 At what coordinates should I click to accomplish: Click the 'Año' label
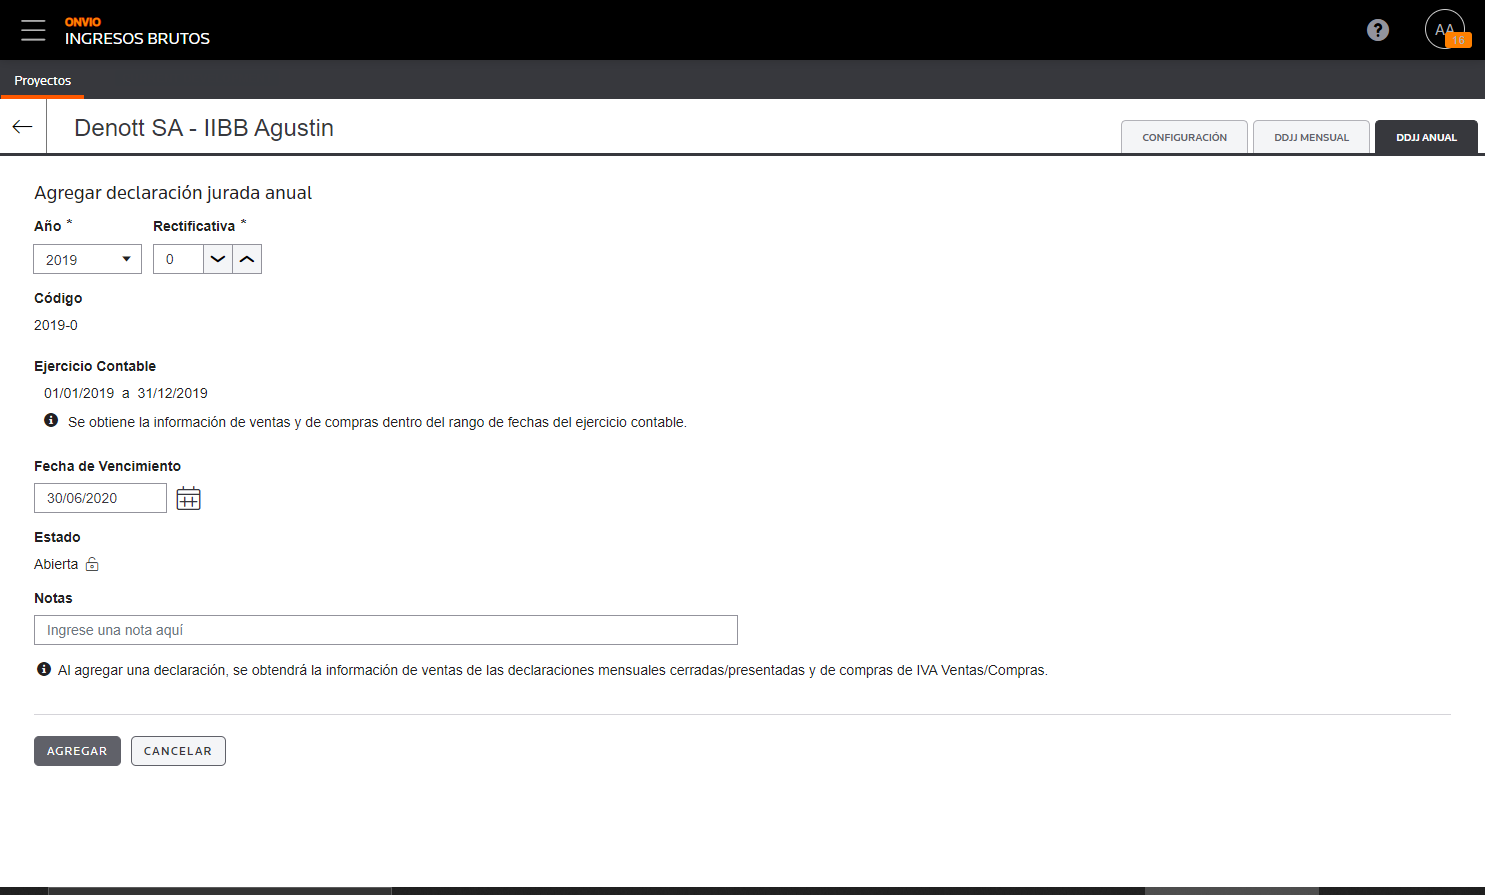(x=48, y=226)
